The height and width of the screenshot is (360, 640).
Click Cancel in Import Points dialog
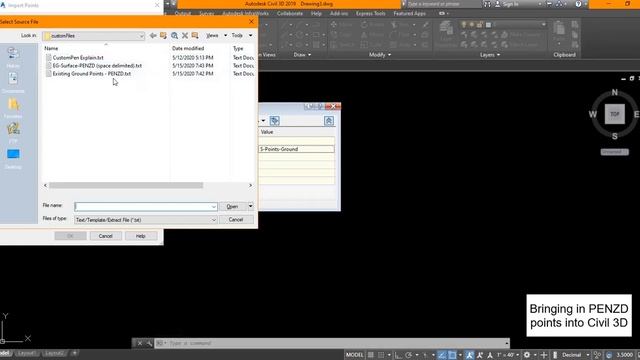point(105,236)
